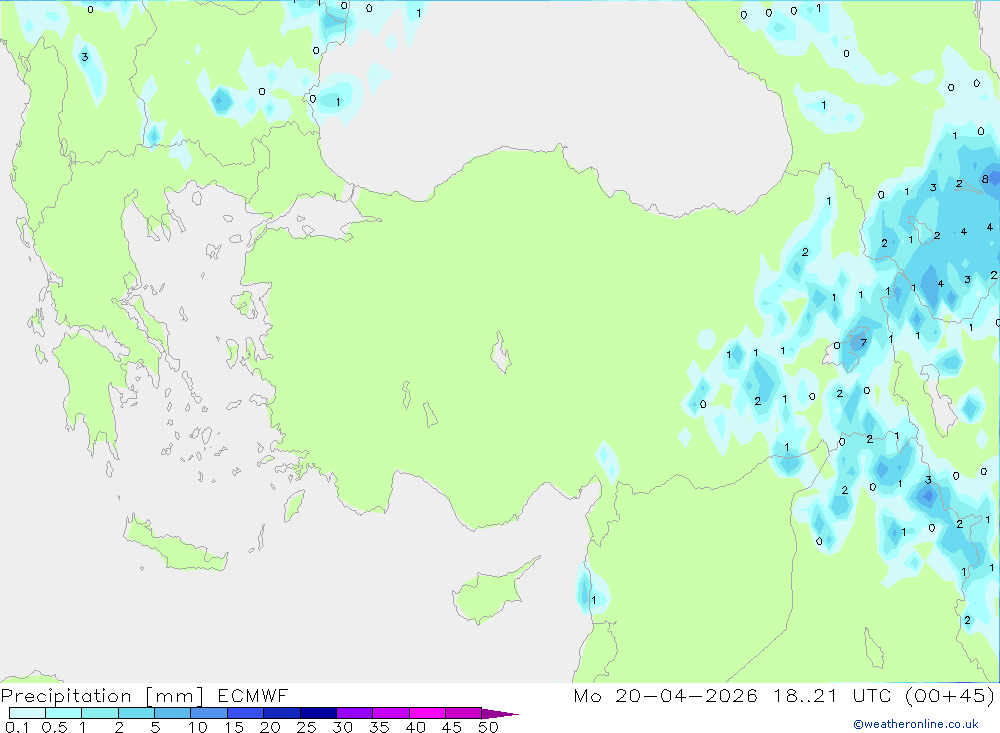Click the 40–45 mm magenta legend swatch

click(427, 713)
